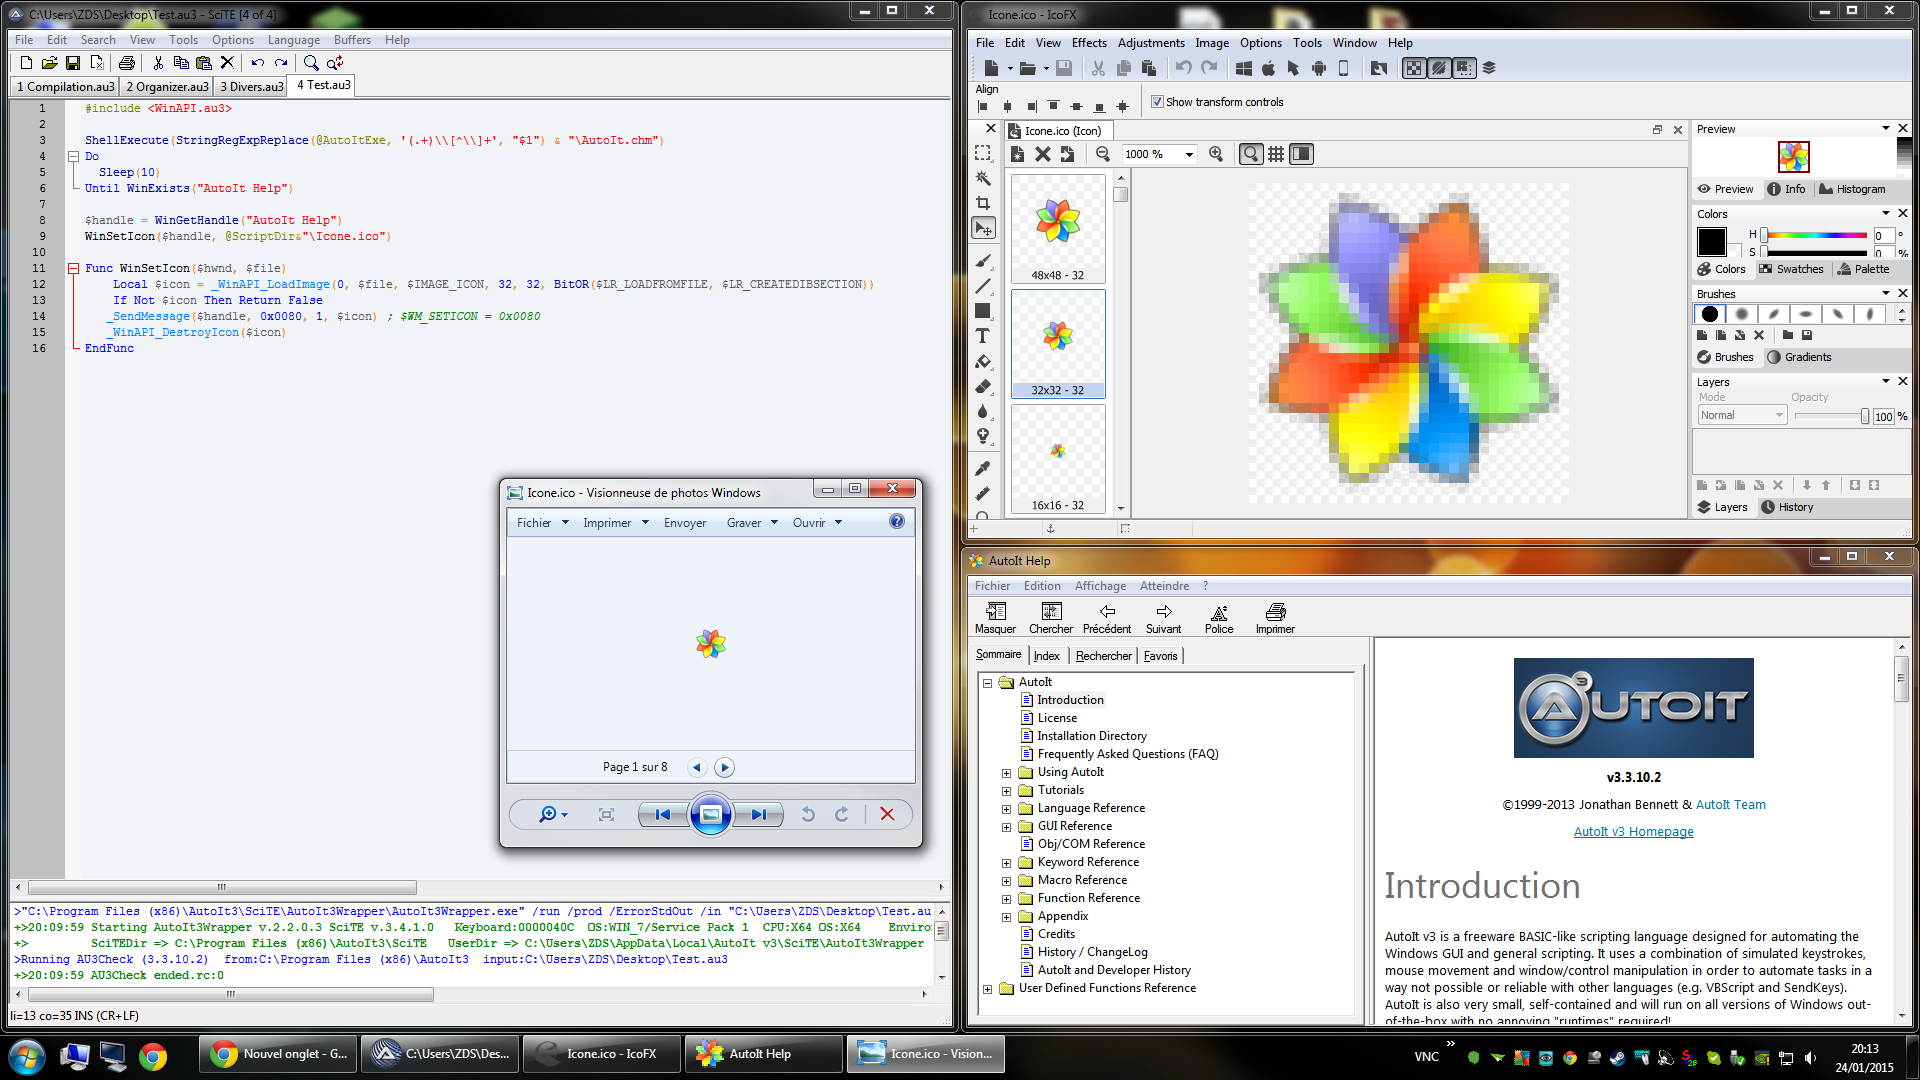Viewport: 1920px width, 1080px height.
Task: Toggle the grid display button in IcoFX
Action: pyautogui.click(x=1276, y=154)
